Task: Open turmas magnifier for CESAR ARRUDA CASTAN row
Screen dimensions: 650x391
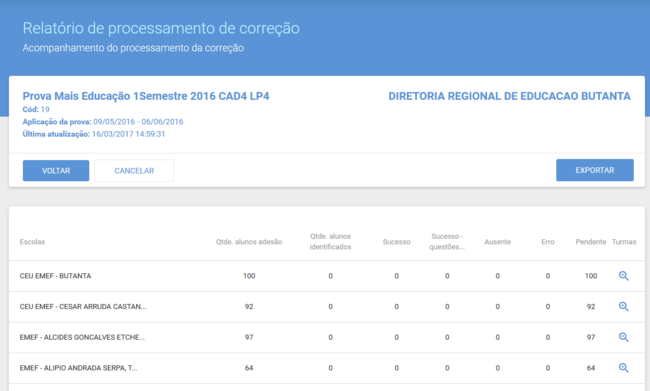Action: pyautogui.click(x=623, y=306)
